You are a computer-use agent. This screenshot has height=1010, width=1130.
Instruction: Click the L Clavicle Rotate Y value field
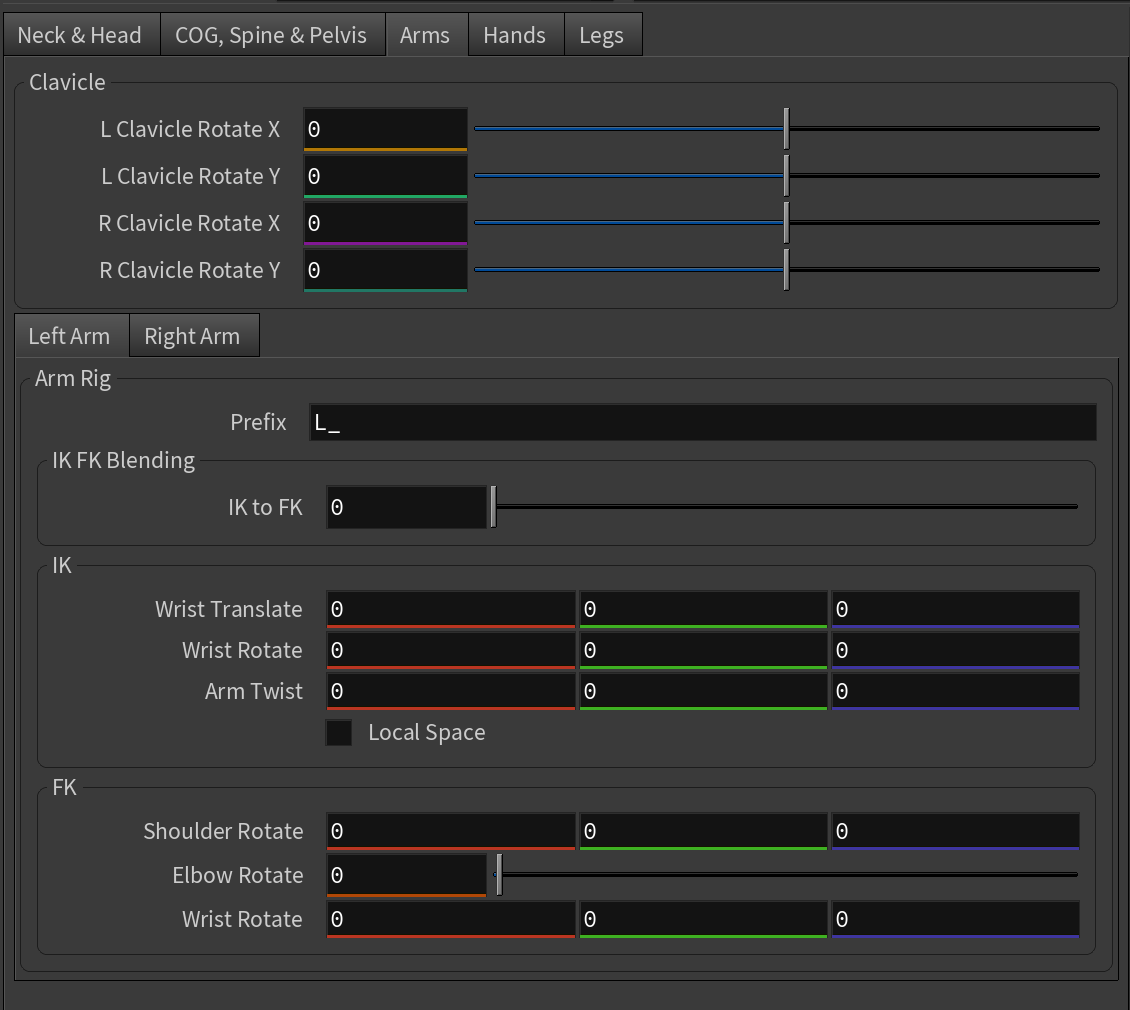click(385, 177)
